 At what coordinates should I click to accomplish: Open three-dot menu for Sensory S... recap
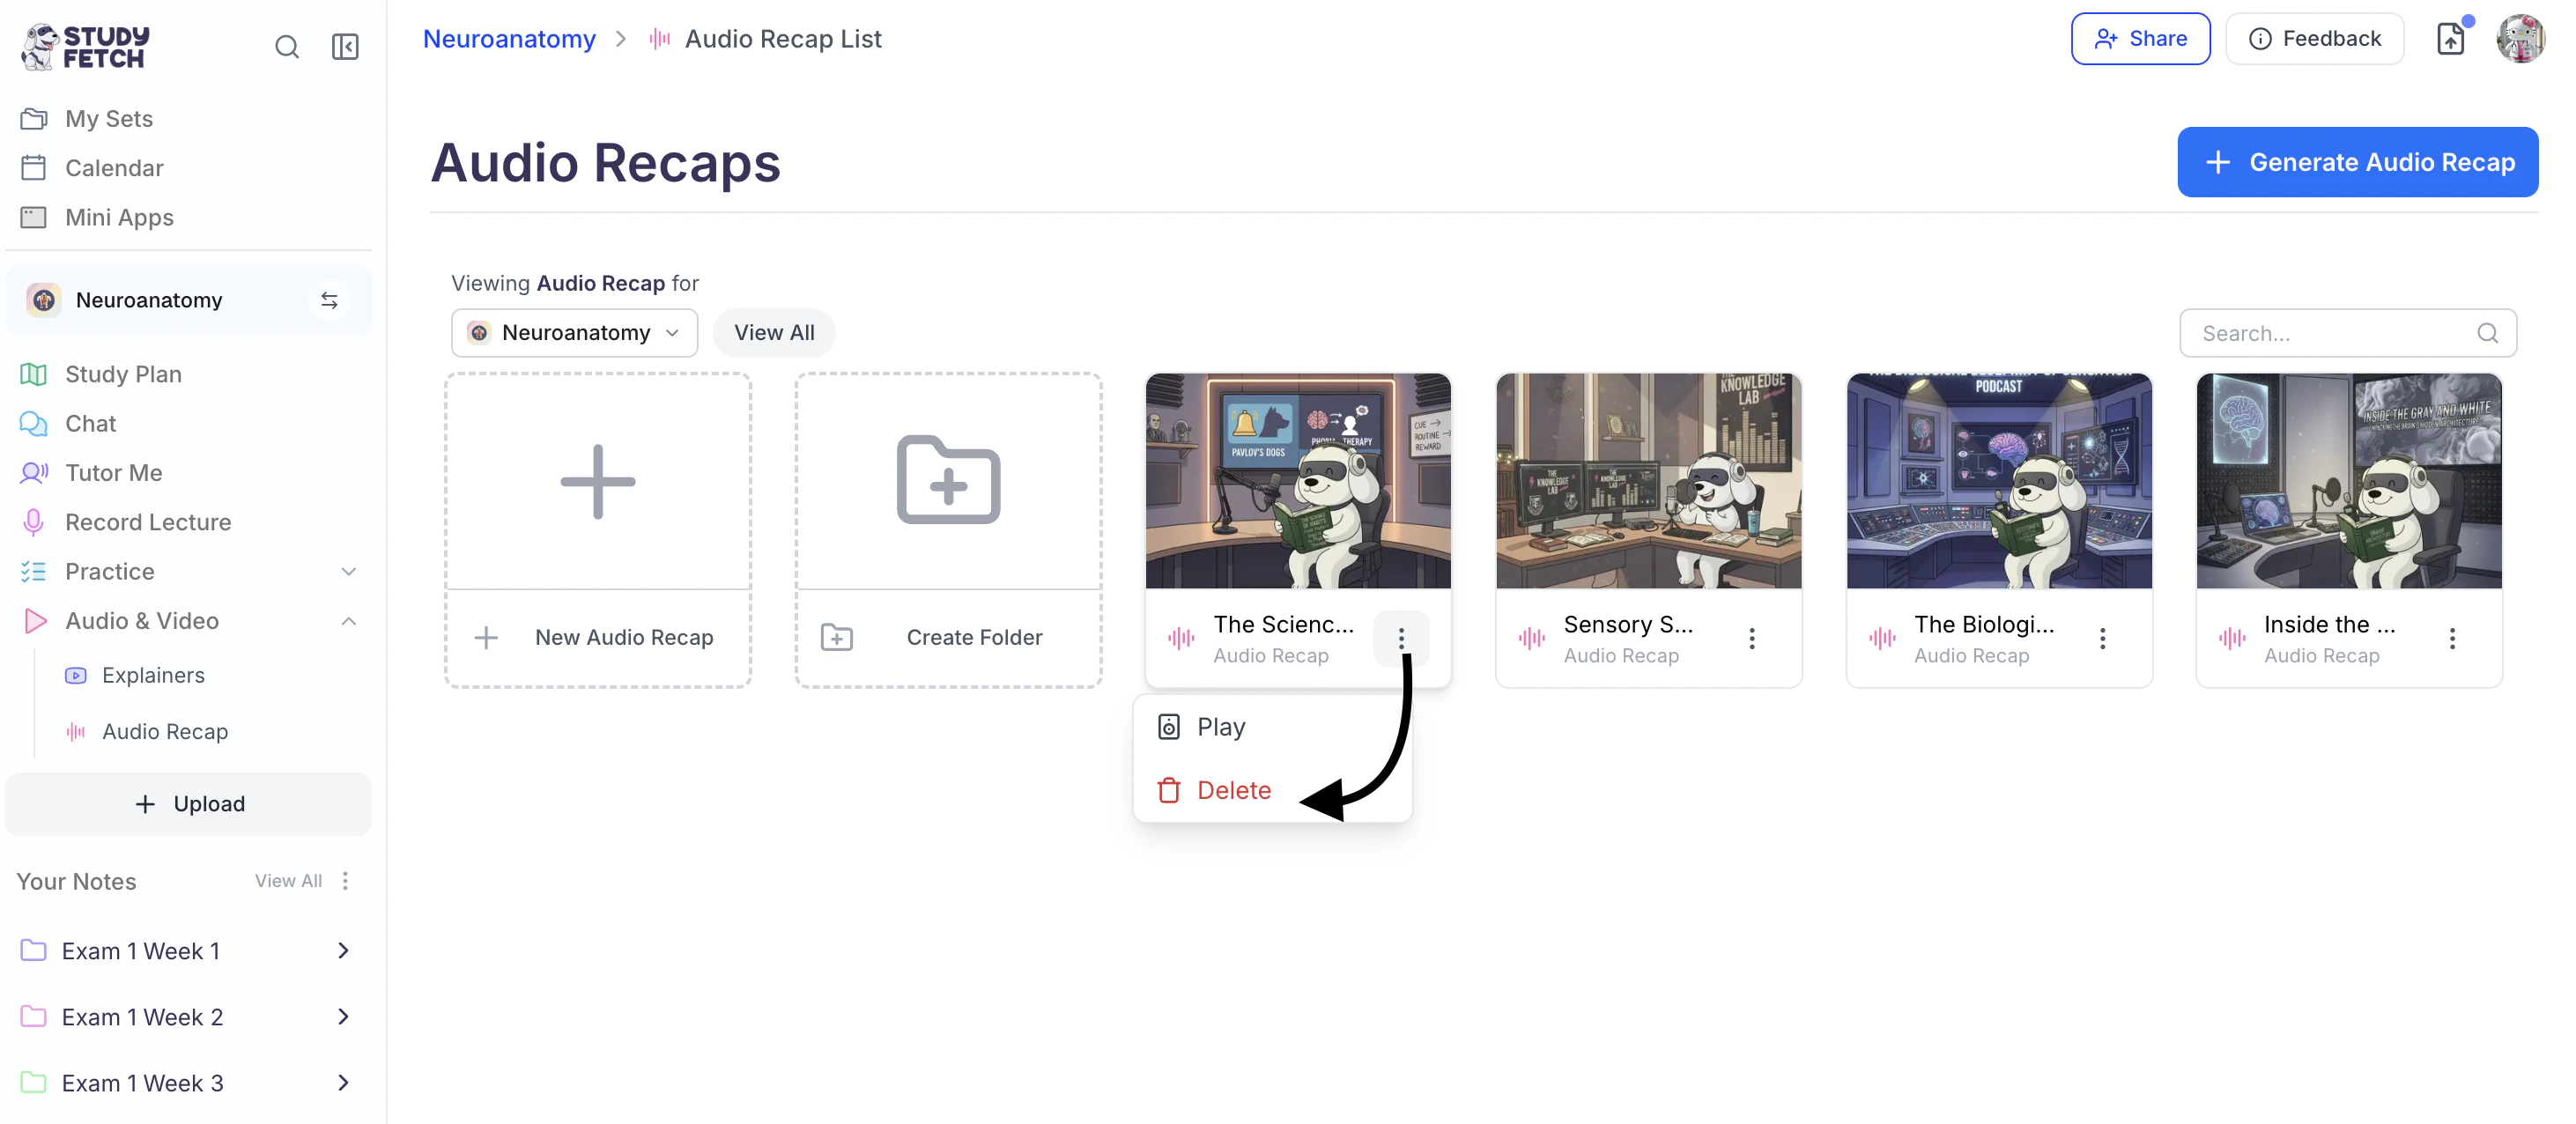(x=1751, y=638)
